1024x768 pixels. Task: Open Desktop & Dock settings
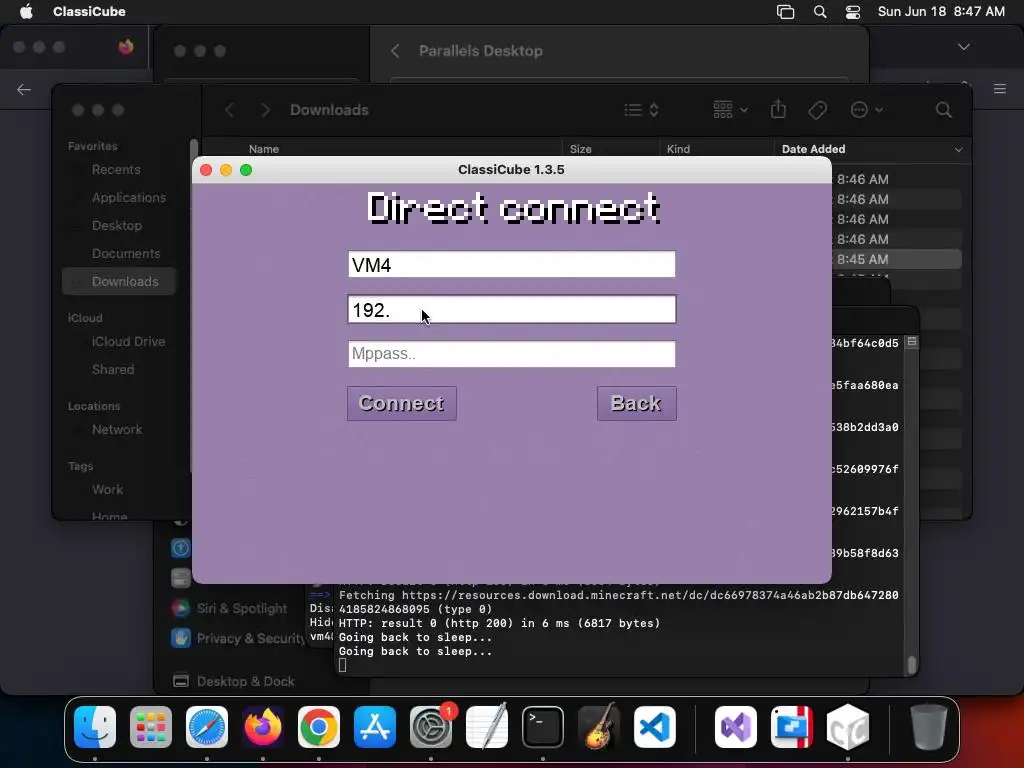click(x=233, y=681)
